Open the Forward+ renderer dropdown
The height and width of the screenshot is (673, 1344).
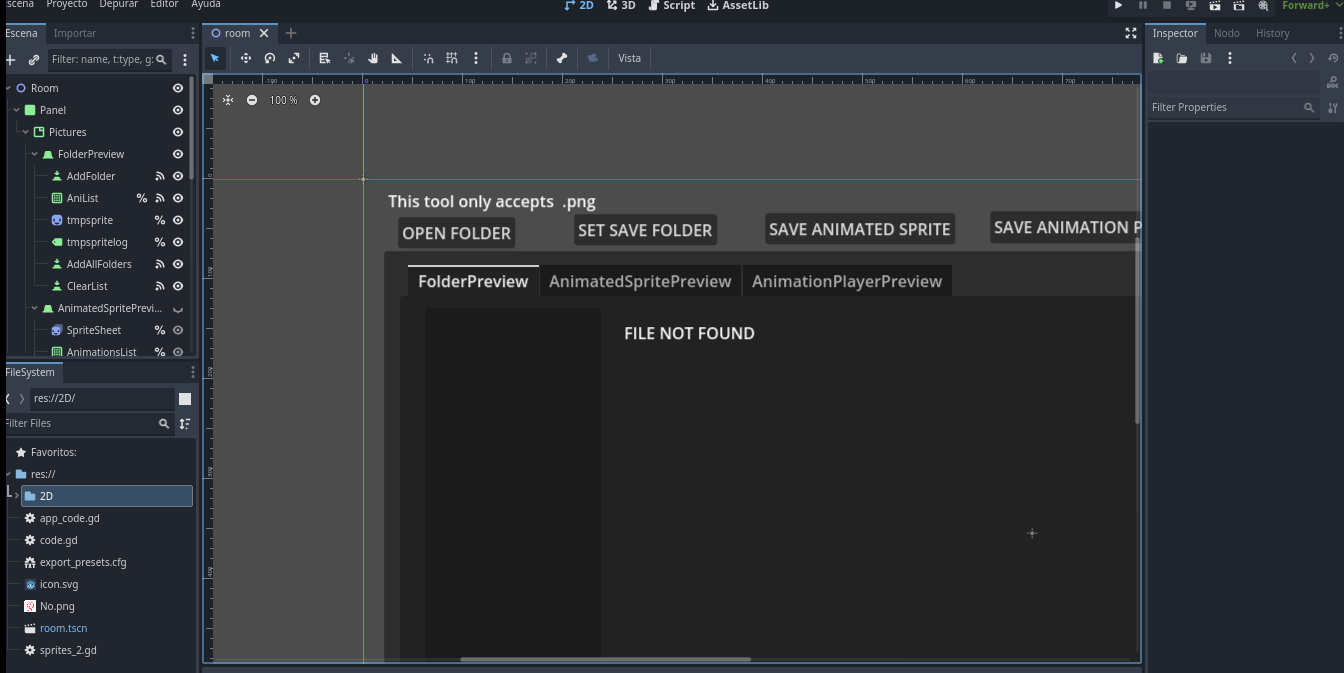click(x=1312, y=5)
